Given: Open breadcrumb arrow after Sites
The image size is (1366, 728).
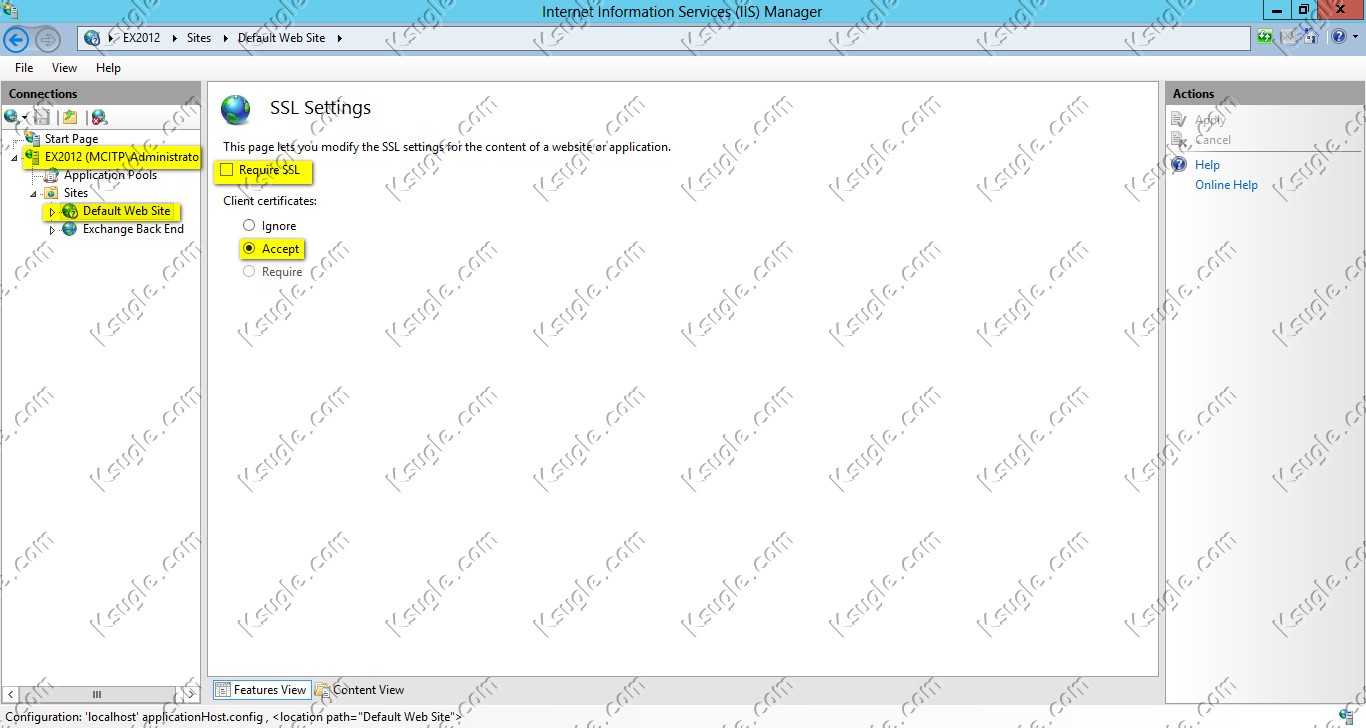Looking at the screenshot, I should click(225, 38).
